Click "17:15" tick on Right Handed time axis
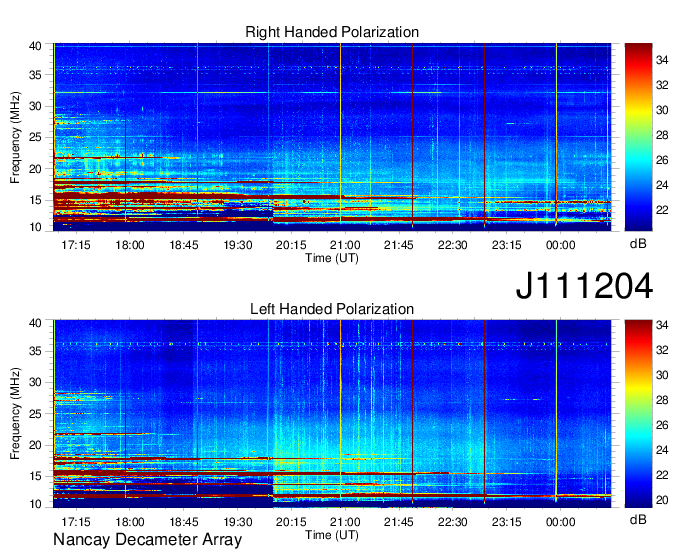 coord(76,245)
